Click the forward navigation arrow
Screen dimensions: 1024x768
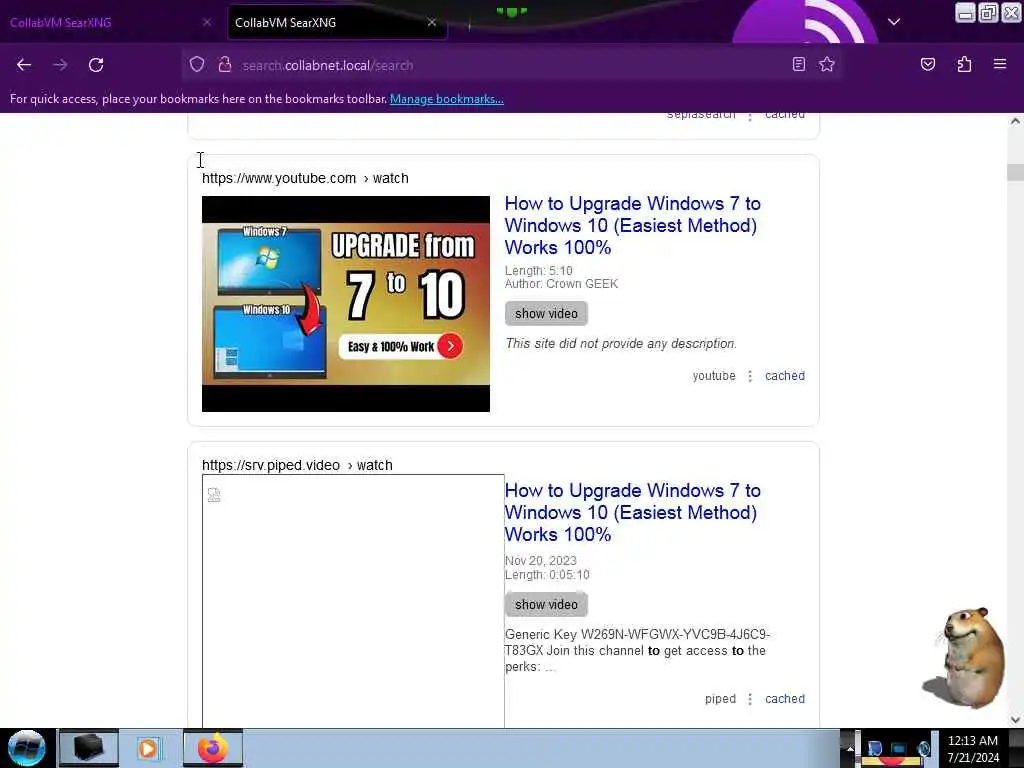[x=60, y=65]
